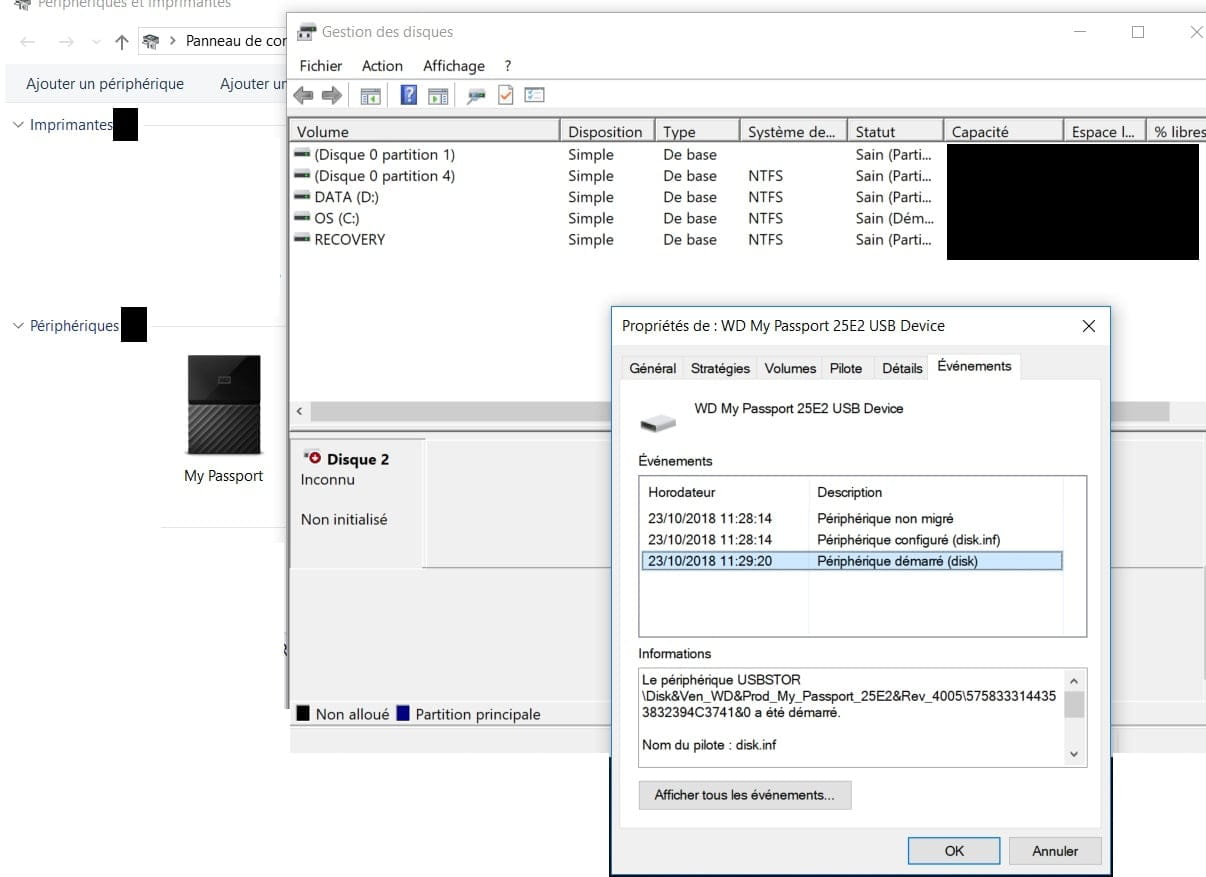This screenshot has width=1206, height=877.
Task: Select the Périphérique démarré (disk) event
Action: tap(851, 561)
